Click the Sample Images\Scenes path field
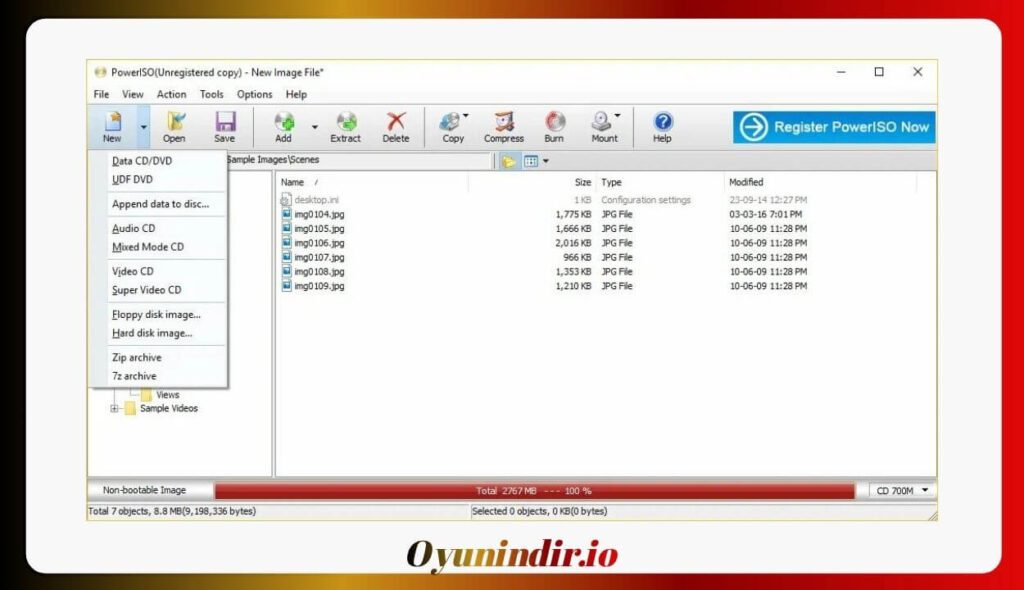The image size is (1024, 590). [x=359, y=160]
